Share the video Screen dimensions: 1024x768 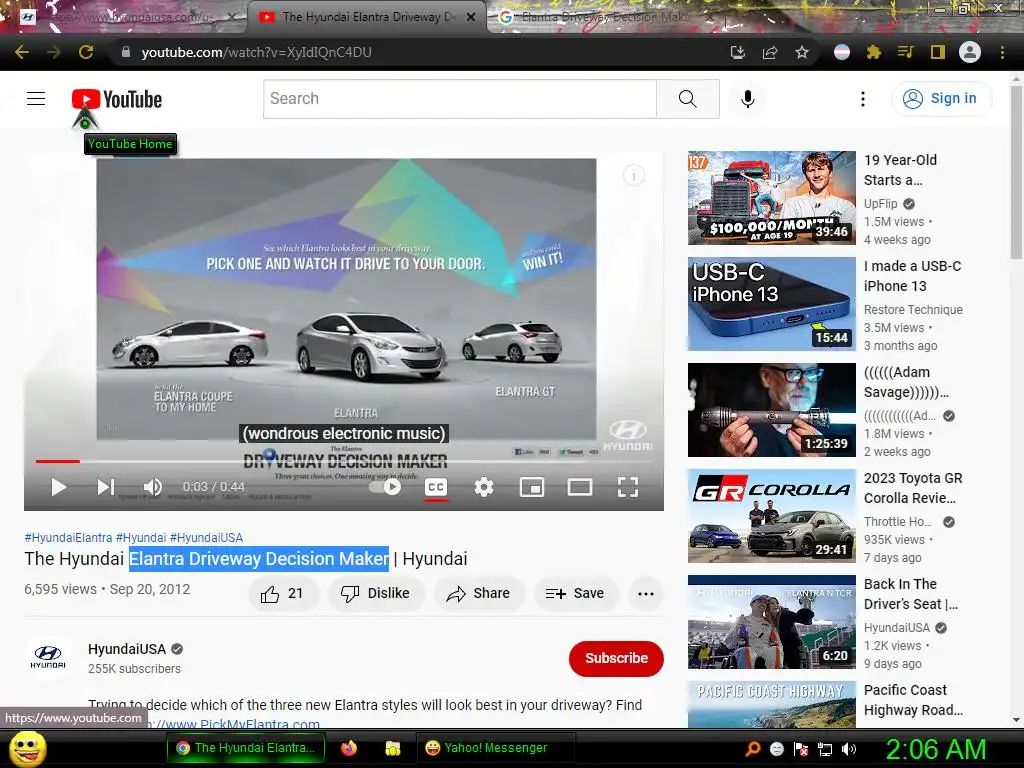(479, 594)
